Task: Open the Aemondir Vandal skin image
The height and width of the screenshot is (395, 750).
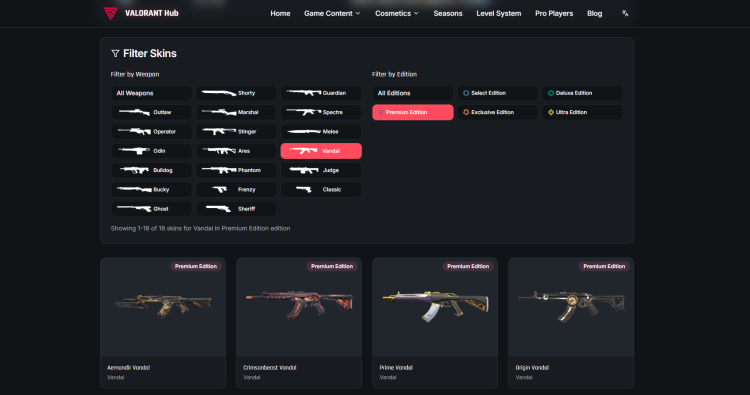Action: (163, 307)
